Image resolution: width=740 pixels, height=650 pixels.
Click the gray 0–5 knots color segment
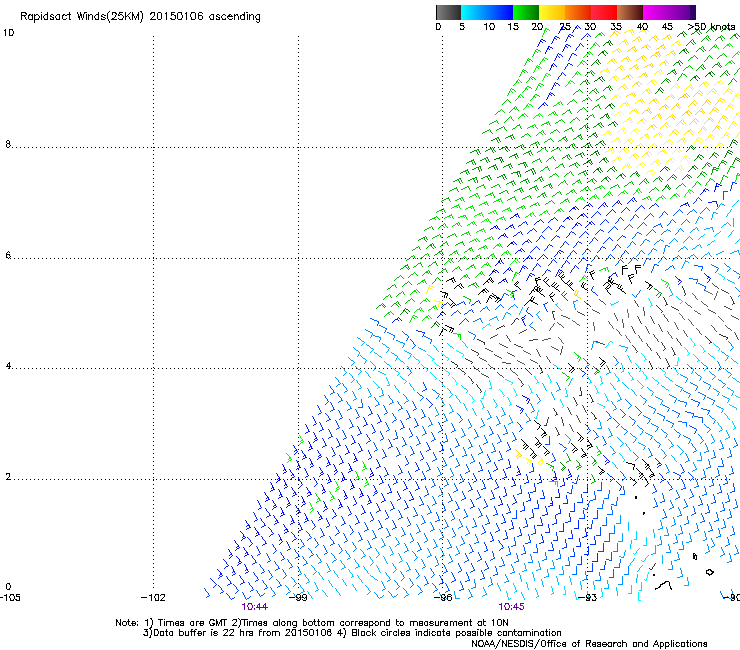448,12
